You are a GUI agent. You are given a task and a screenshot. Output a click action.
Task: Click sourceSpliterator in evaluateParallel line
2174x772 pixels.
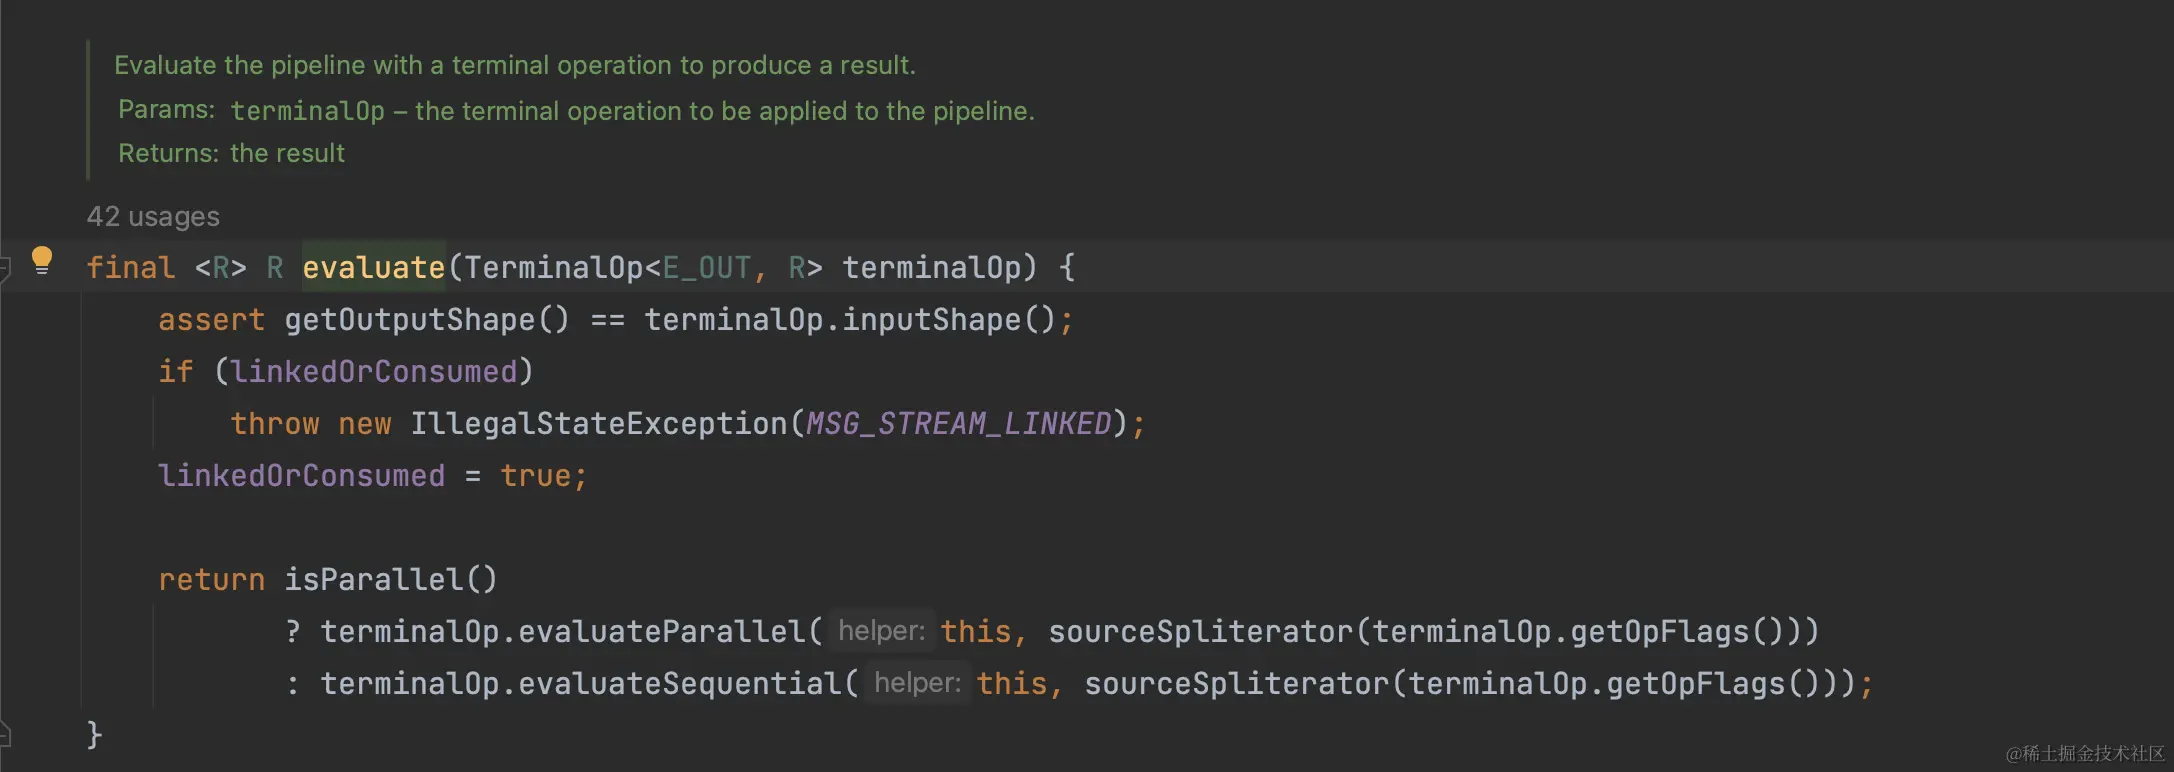[x=1200, y=631]
